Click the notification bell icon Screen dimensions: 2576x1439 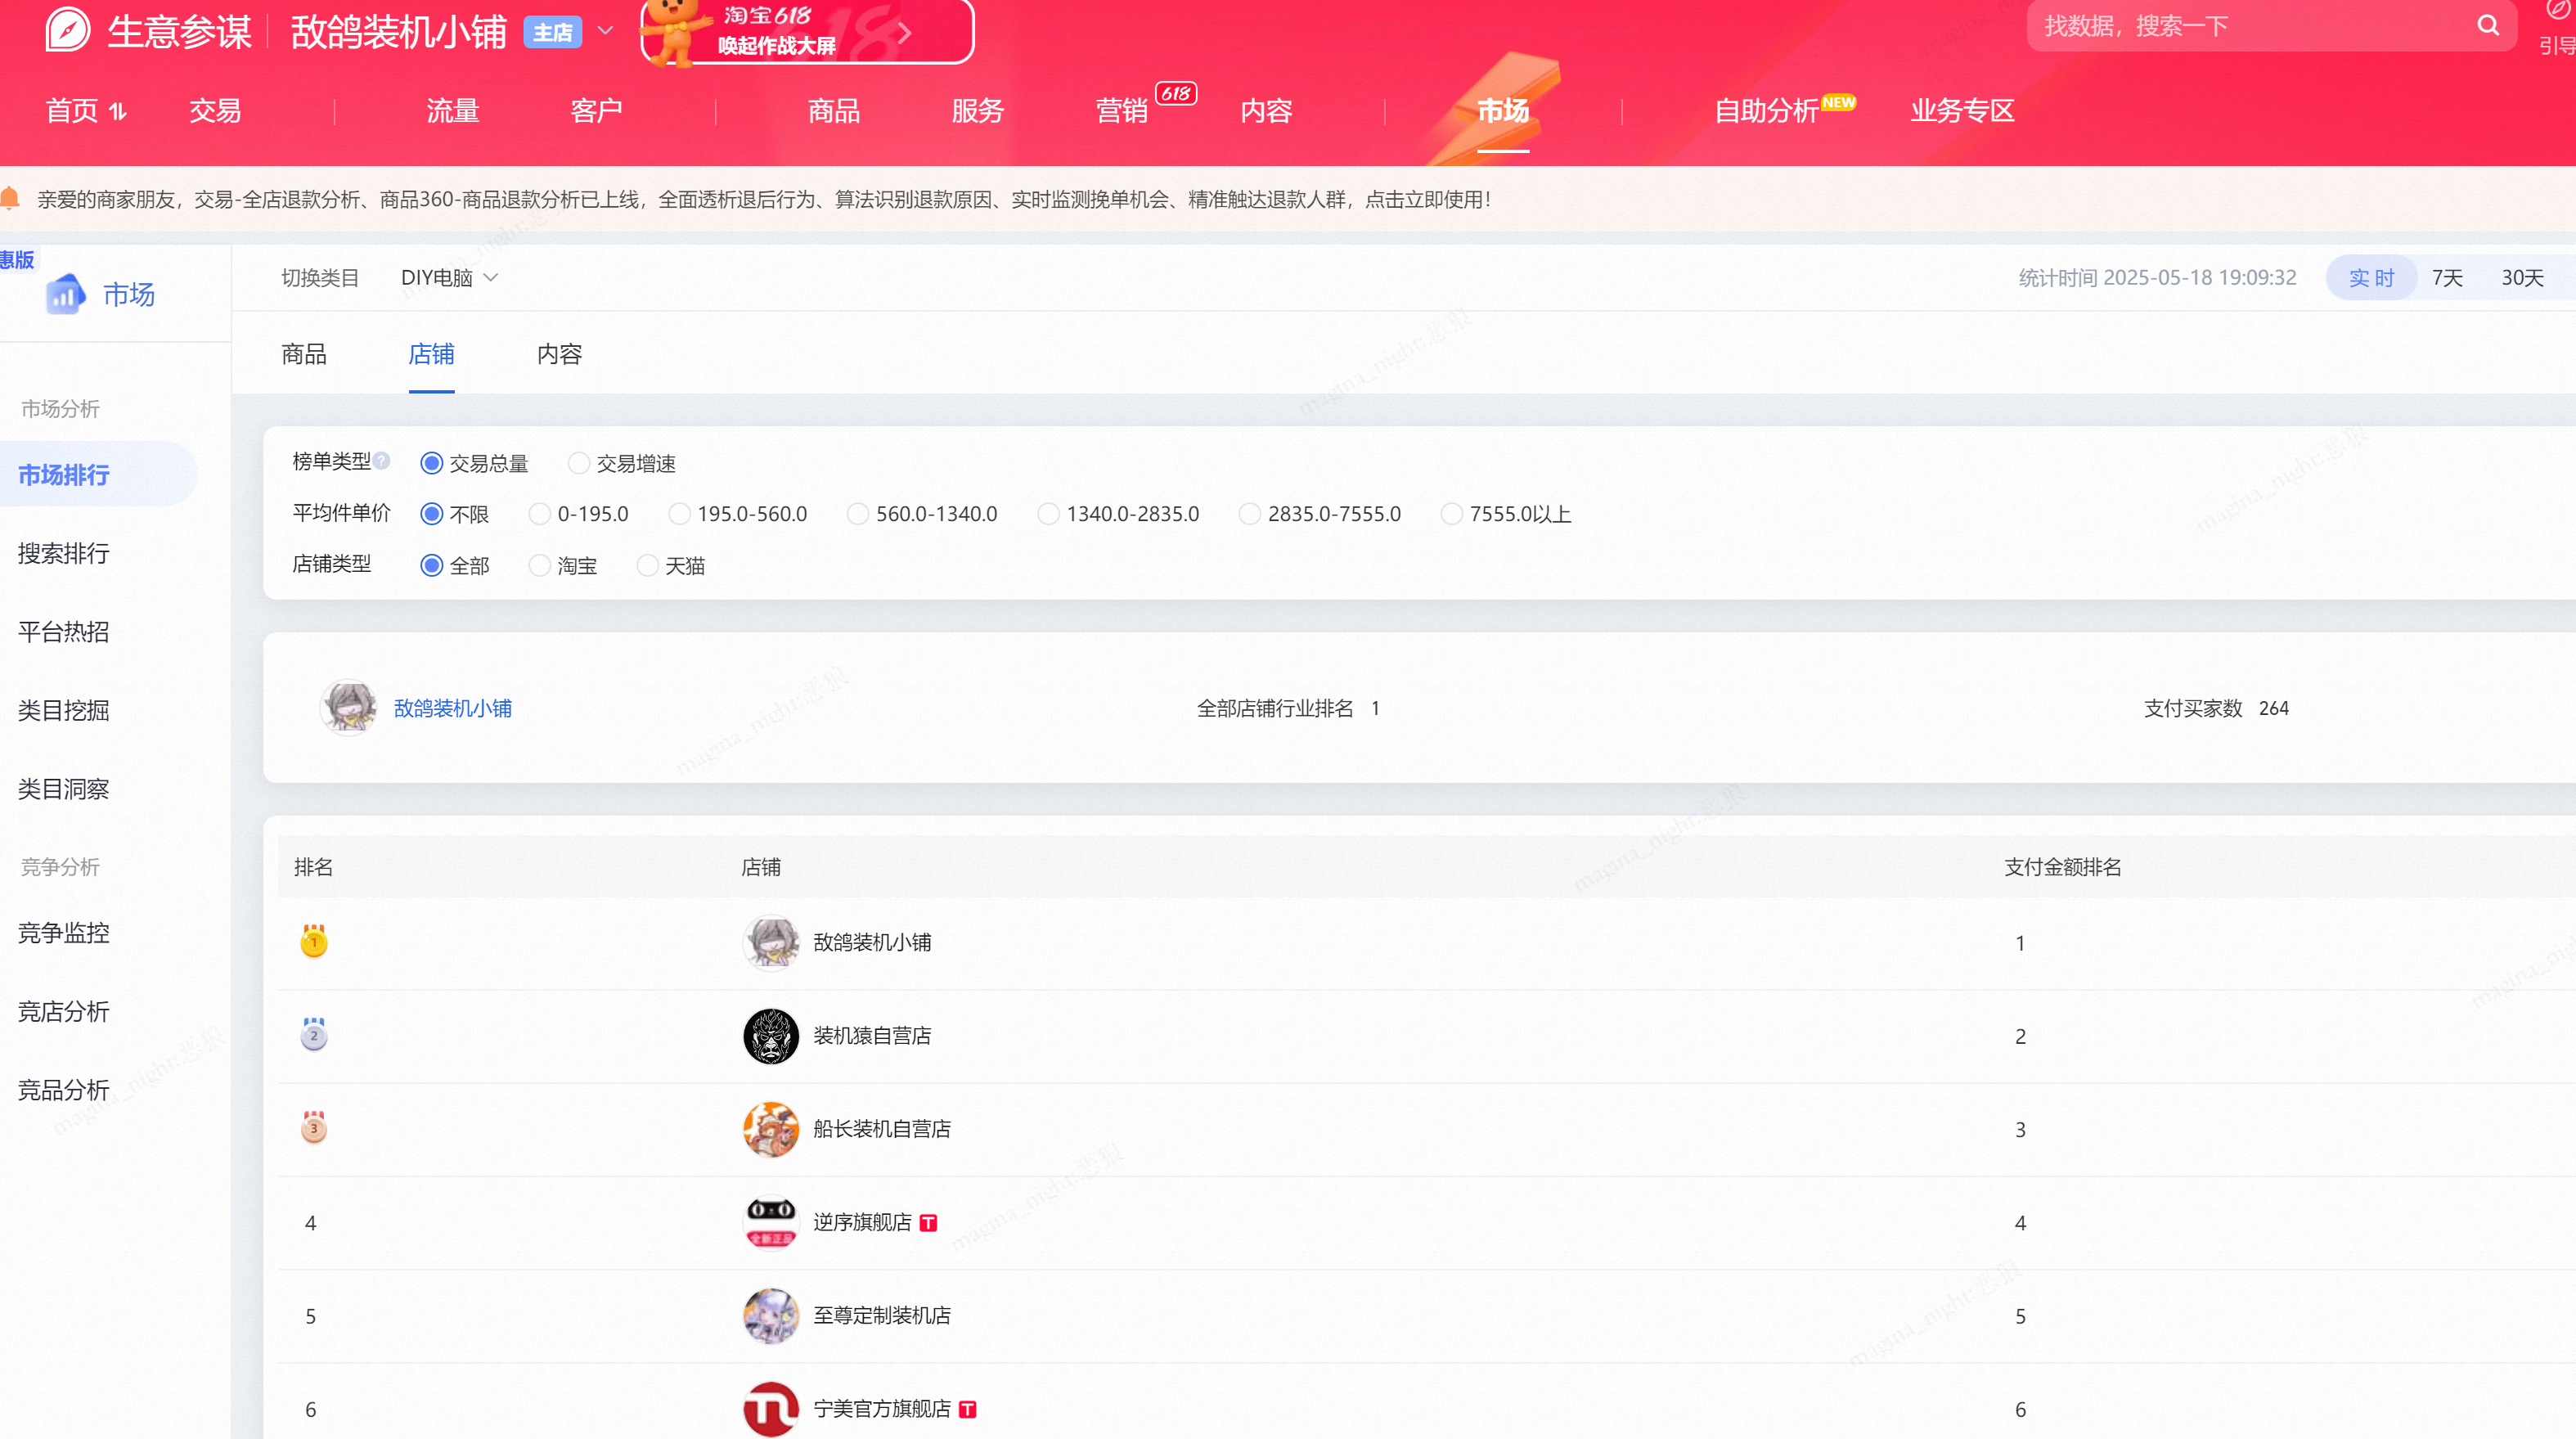[10, 198]
